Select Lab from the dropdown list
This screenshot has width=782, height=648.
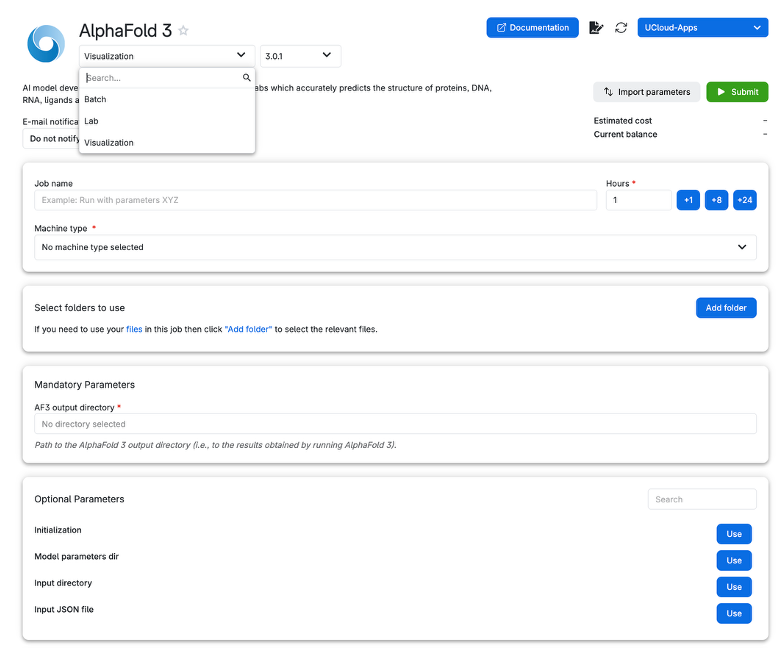(167, 121)
